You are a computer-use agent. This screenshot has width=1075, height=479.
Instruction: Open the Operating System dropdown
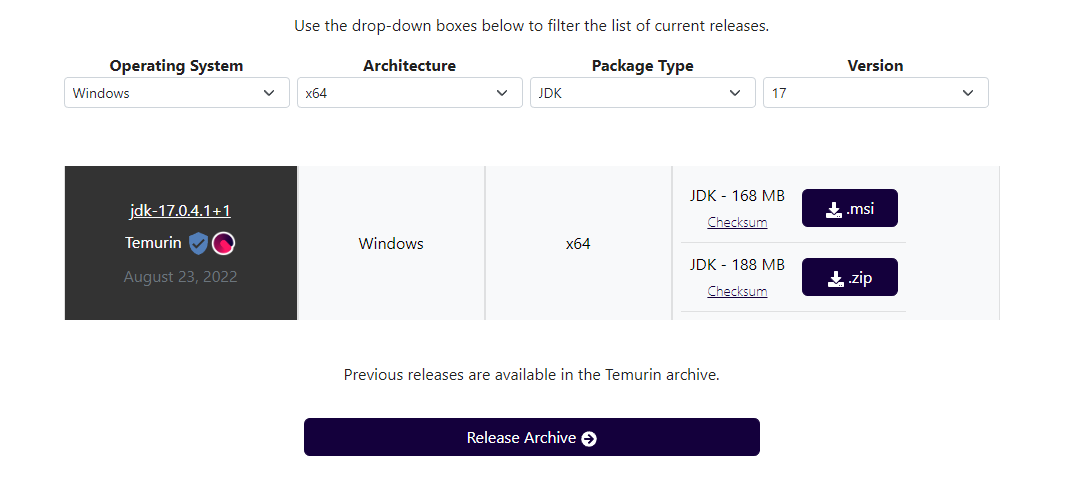click(176, 93)
